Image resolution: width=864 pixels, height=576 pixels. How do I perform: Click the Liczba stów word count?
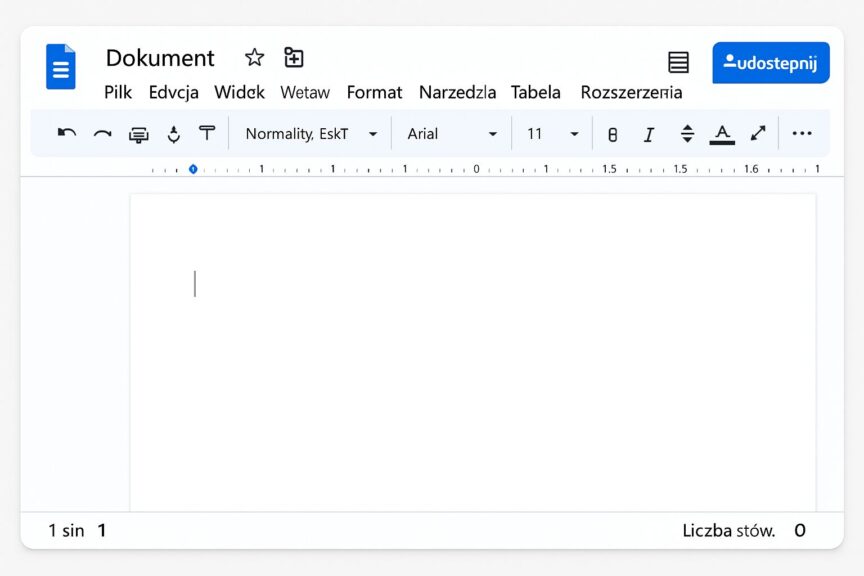tap(744, 530)
